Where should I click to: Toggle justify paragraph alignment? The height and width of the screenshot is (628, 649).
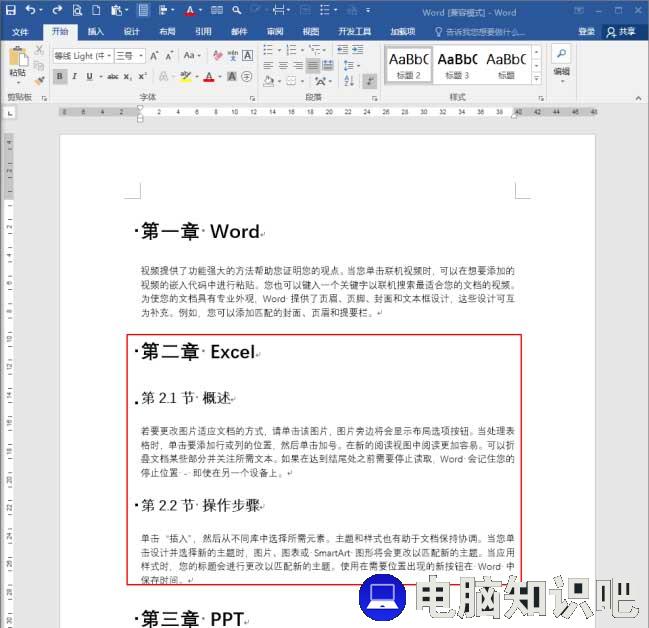coord(313,65)
